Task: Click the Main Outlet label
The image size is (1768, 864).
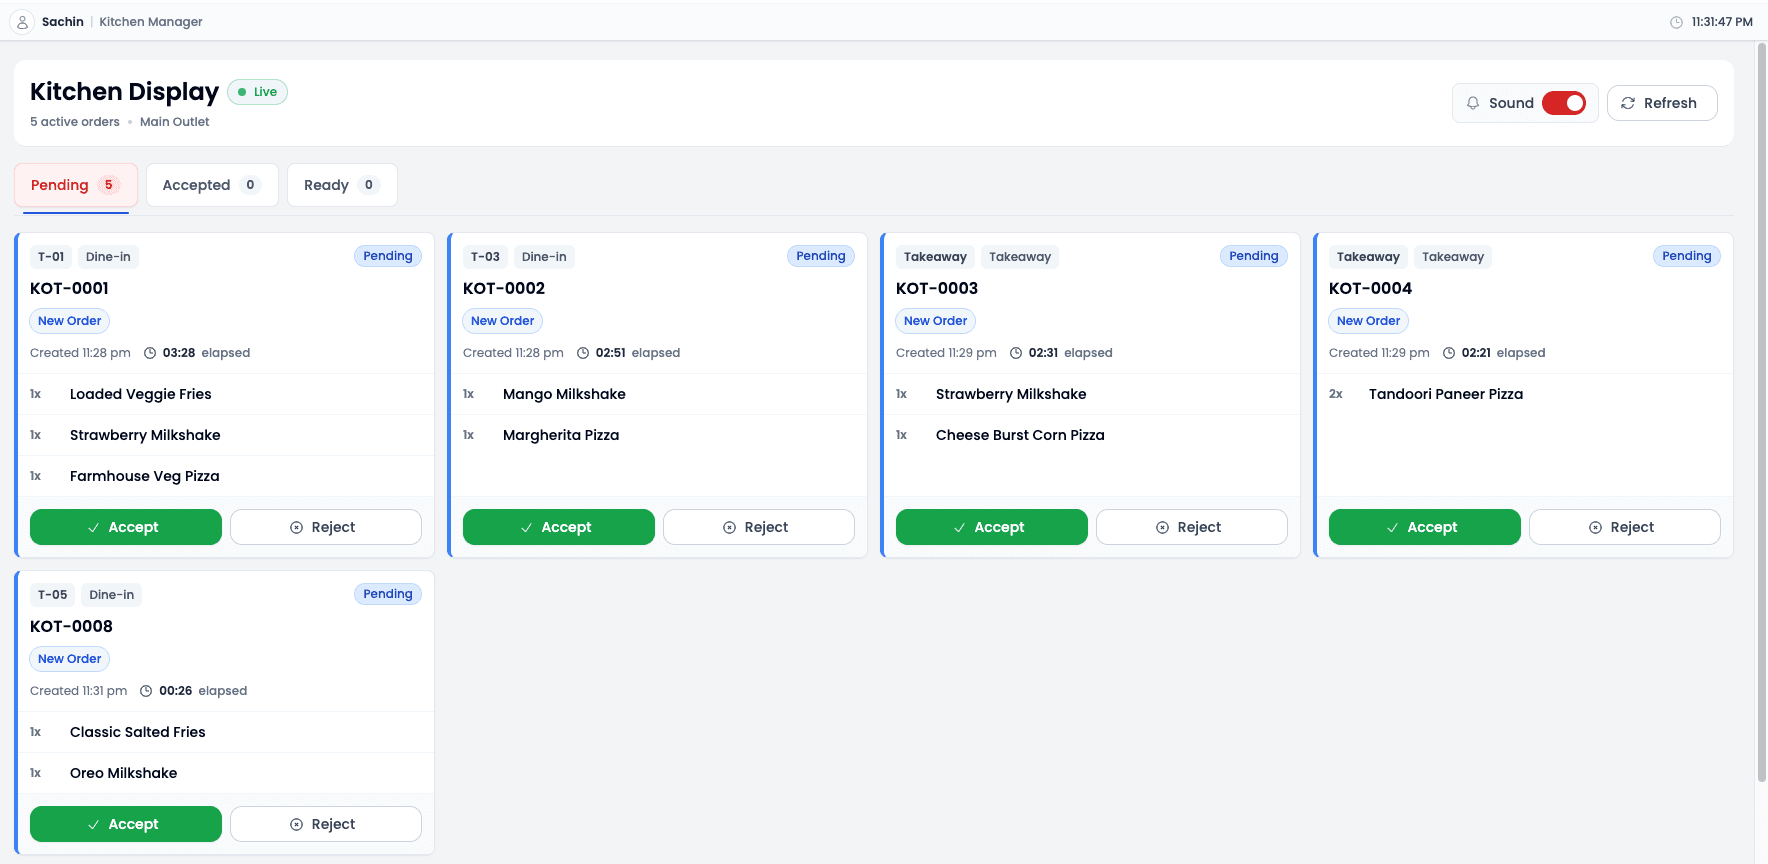Action: tap(175, 122)
